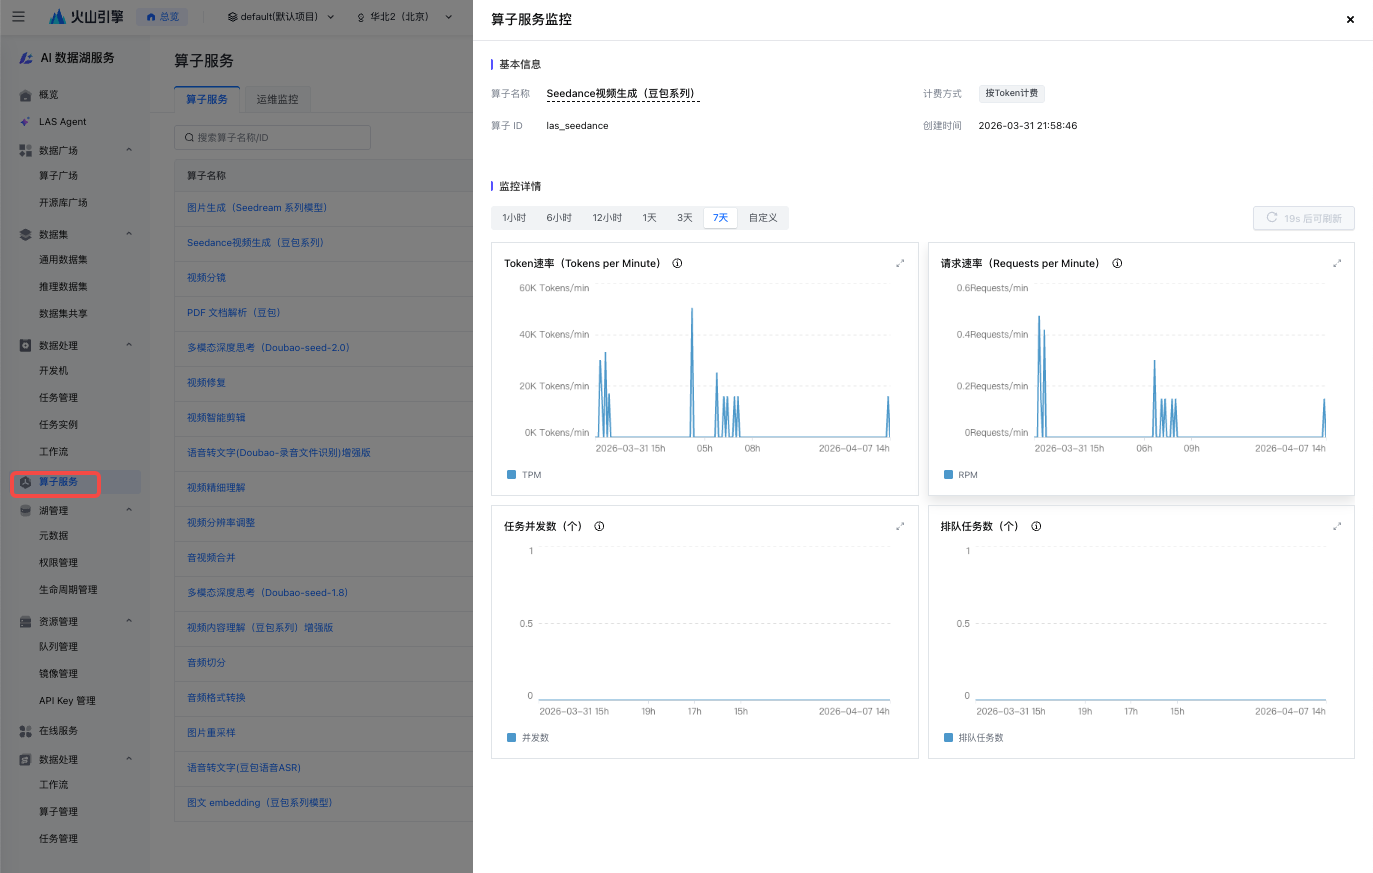Open the default project dropdown
1373x873 pixels.
click(x=280, y=17)
